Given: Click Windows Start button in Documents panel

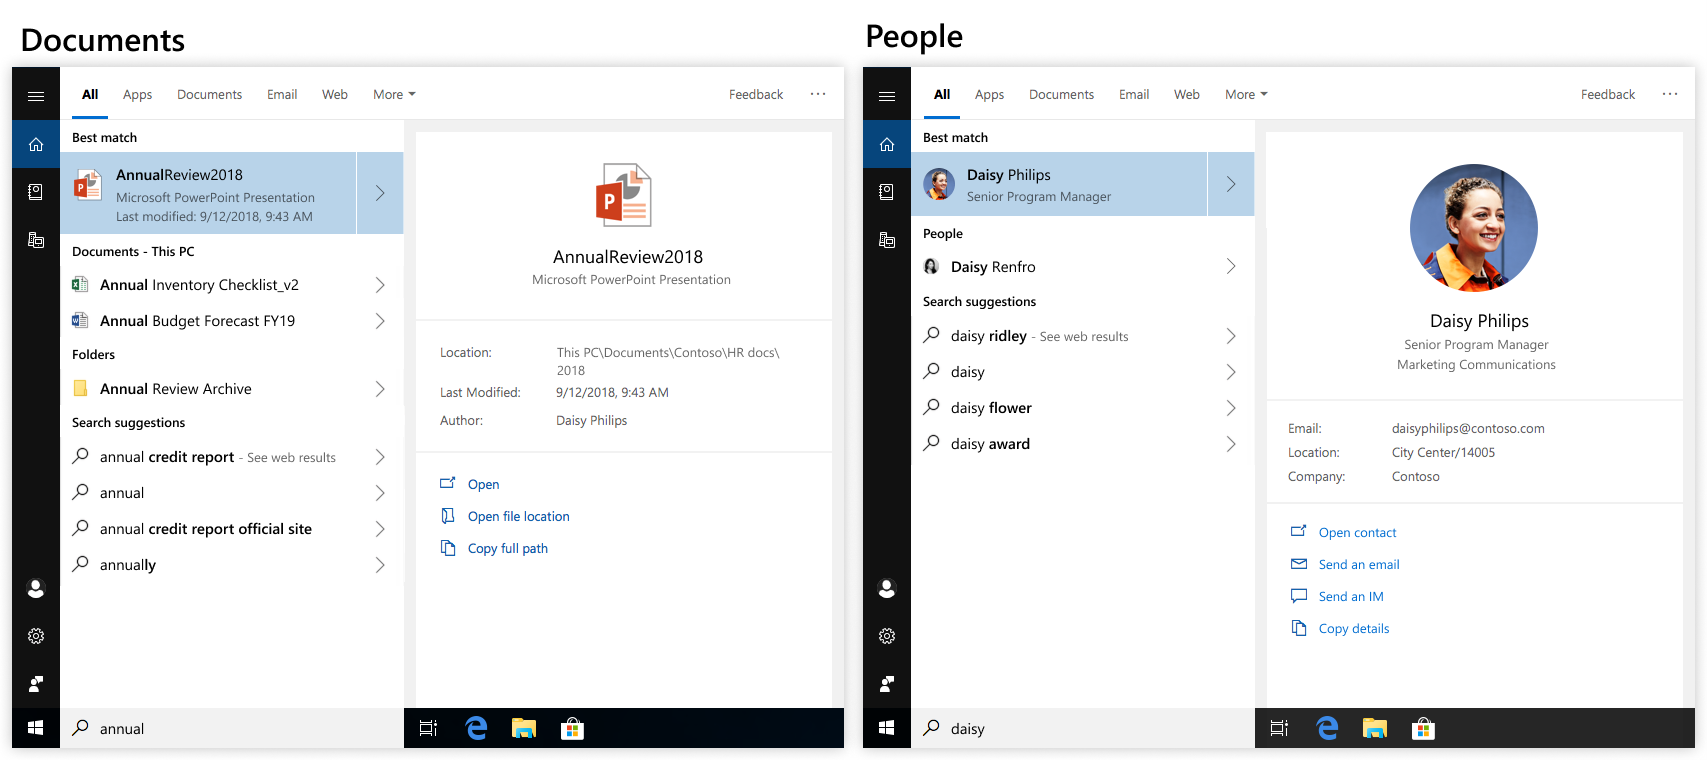Looking at the screenshot, I should (x=36, y=728).
